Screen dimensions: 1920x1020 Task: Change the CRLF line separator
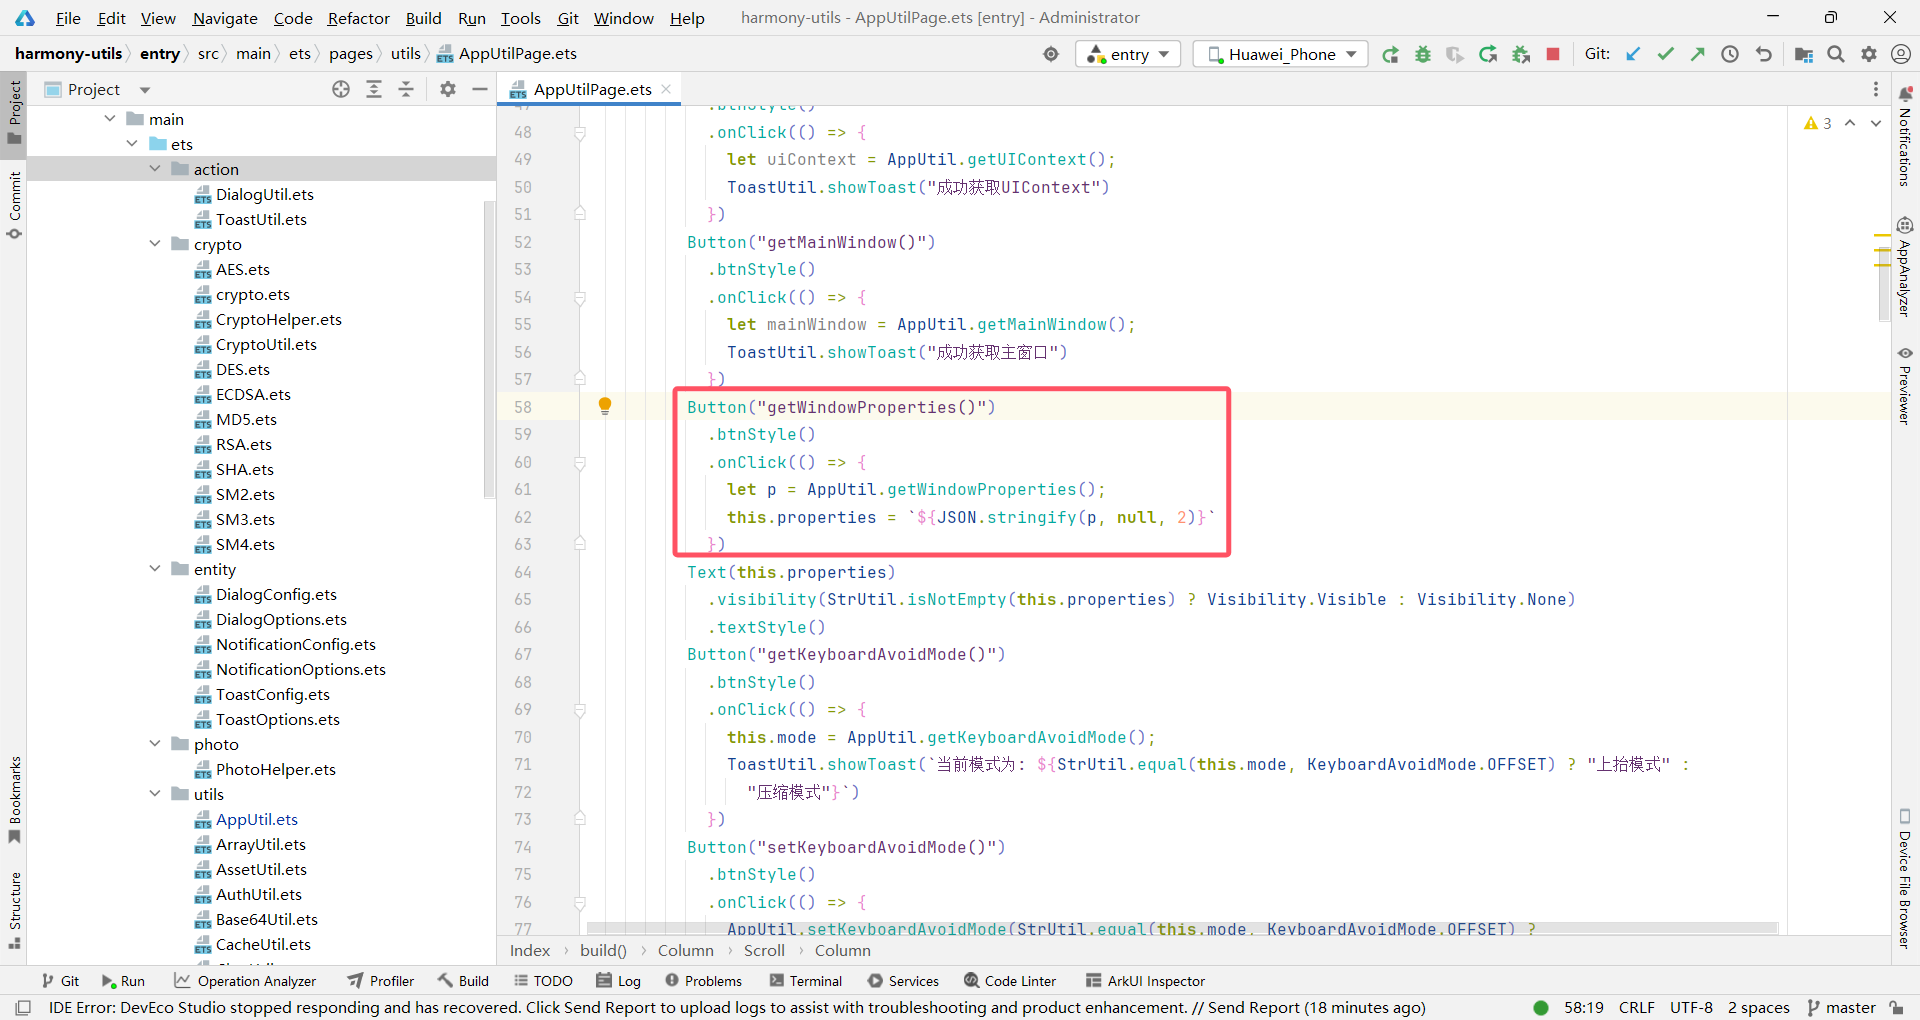click(x=1637, y=1008)
